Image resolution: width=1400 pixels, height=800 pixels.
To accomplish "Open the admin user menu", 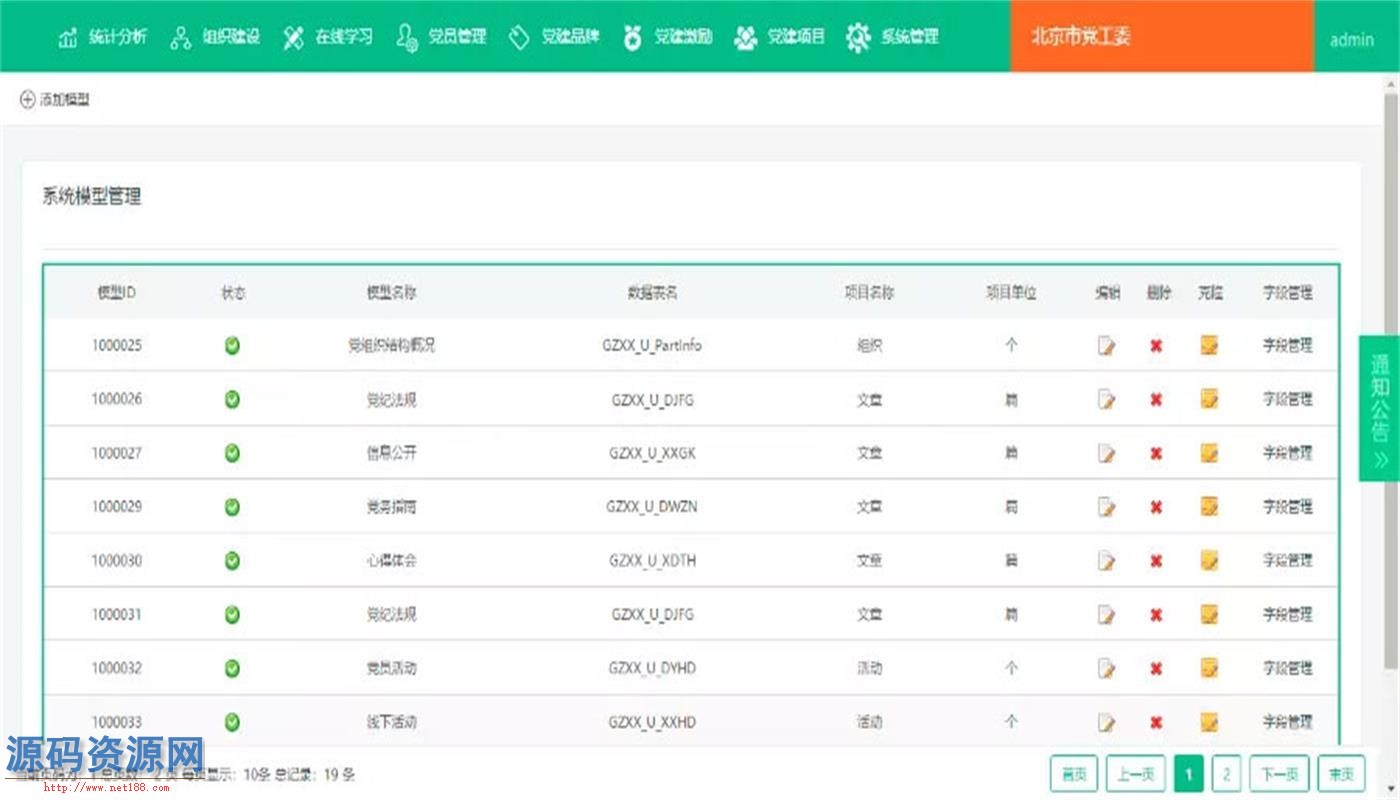I will coord(1351,40).
